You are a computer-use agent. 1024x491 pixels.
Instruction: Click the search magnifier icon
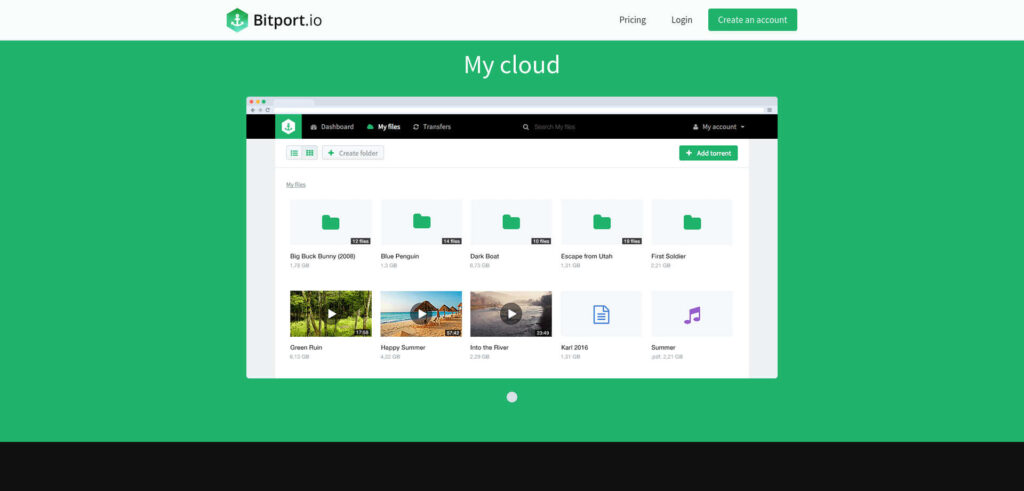526,127
